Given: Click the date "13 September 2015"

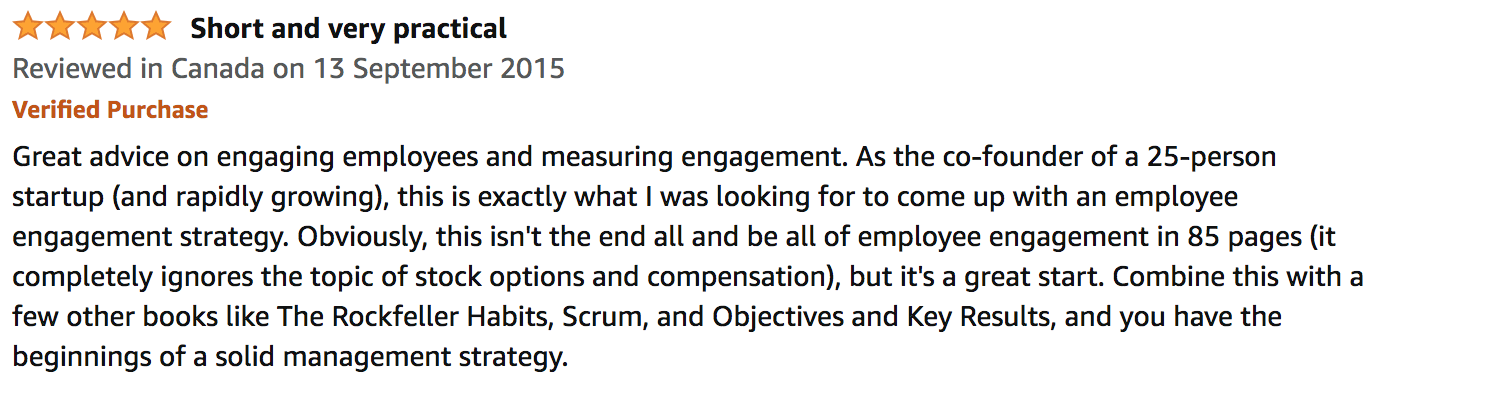Looking at the screenshot, I should tap(439, 69).
